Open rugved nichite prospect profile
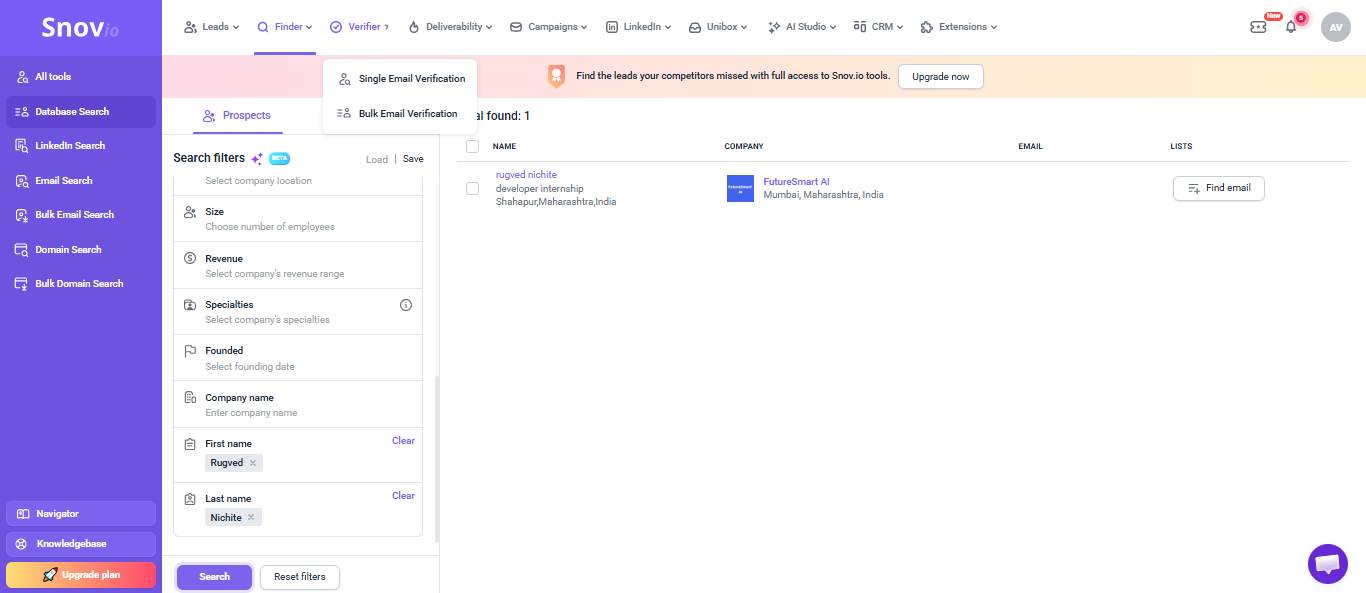1366x593 pixels. tap(526, 175)
